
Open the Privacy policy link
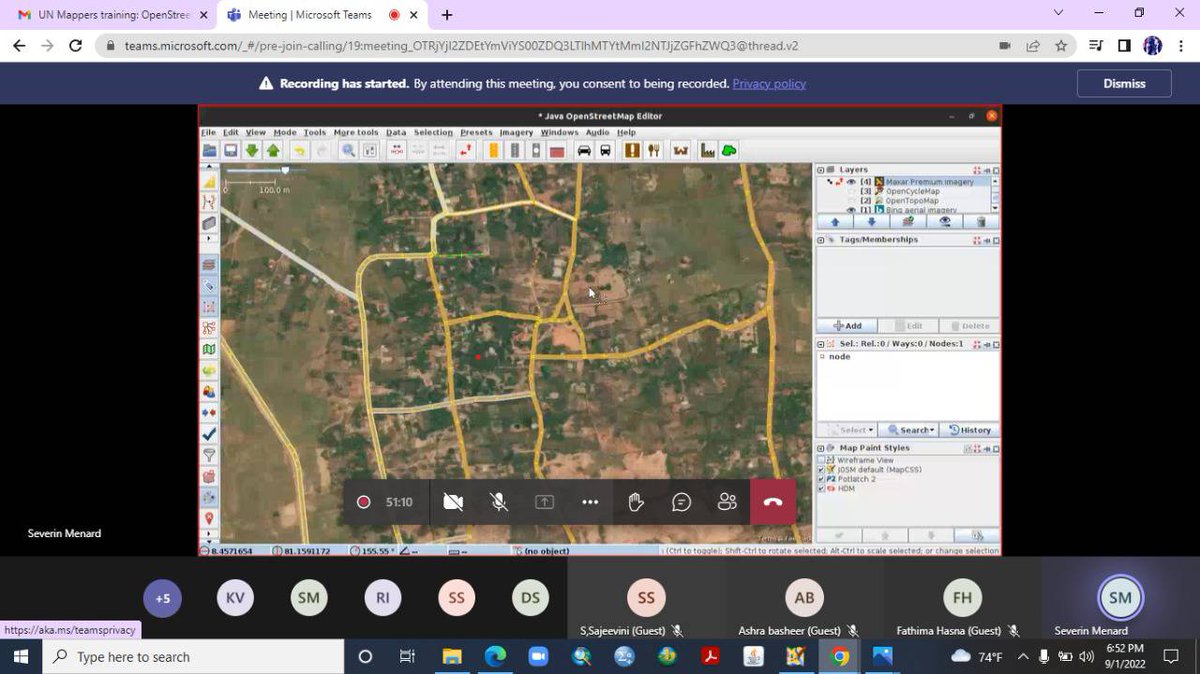click(x=769, y=84)
